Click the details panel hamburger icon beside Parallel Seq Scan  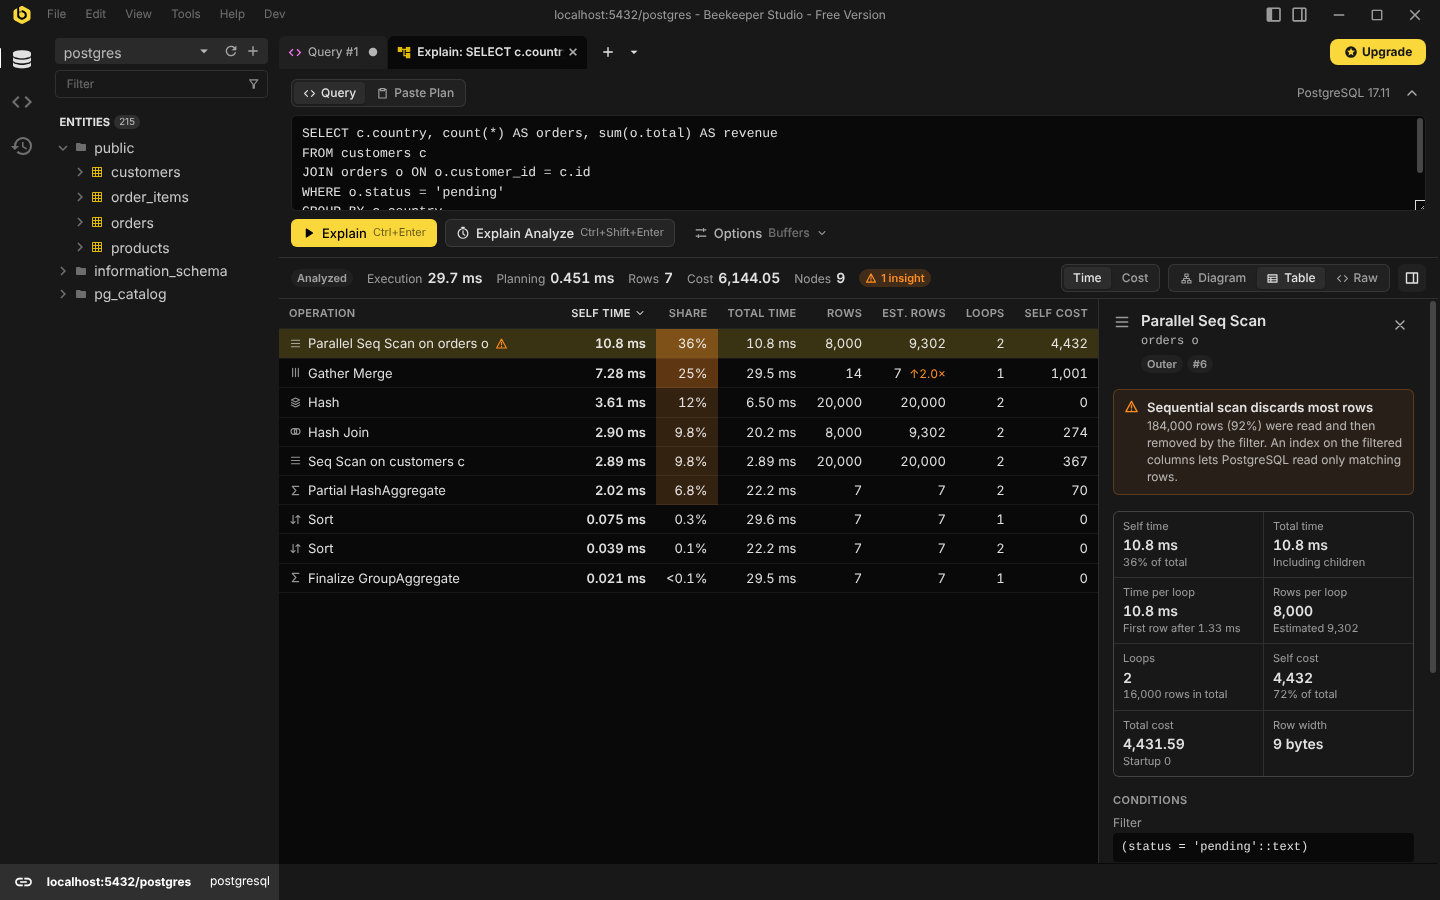1122,322
